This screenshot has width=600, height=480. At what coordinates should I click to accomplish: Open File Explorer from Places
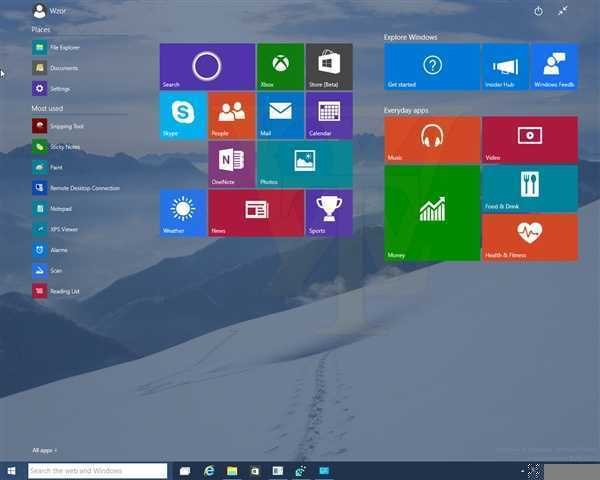pyautogui.click(x=56, y=47)
